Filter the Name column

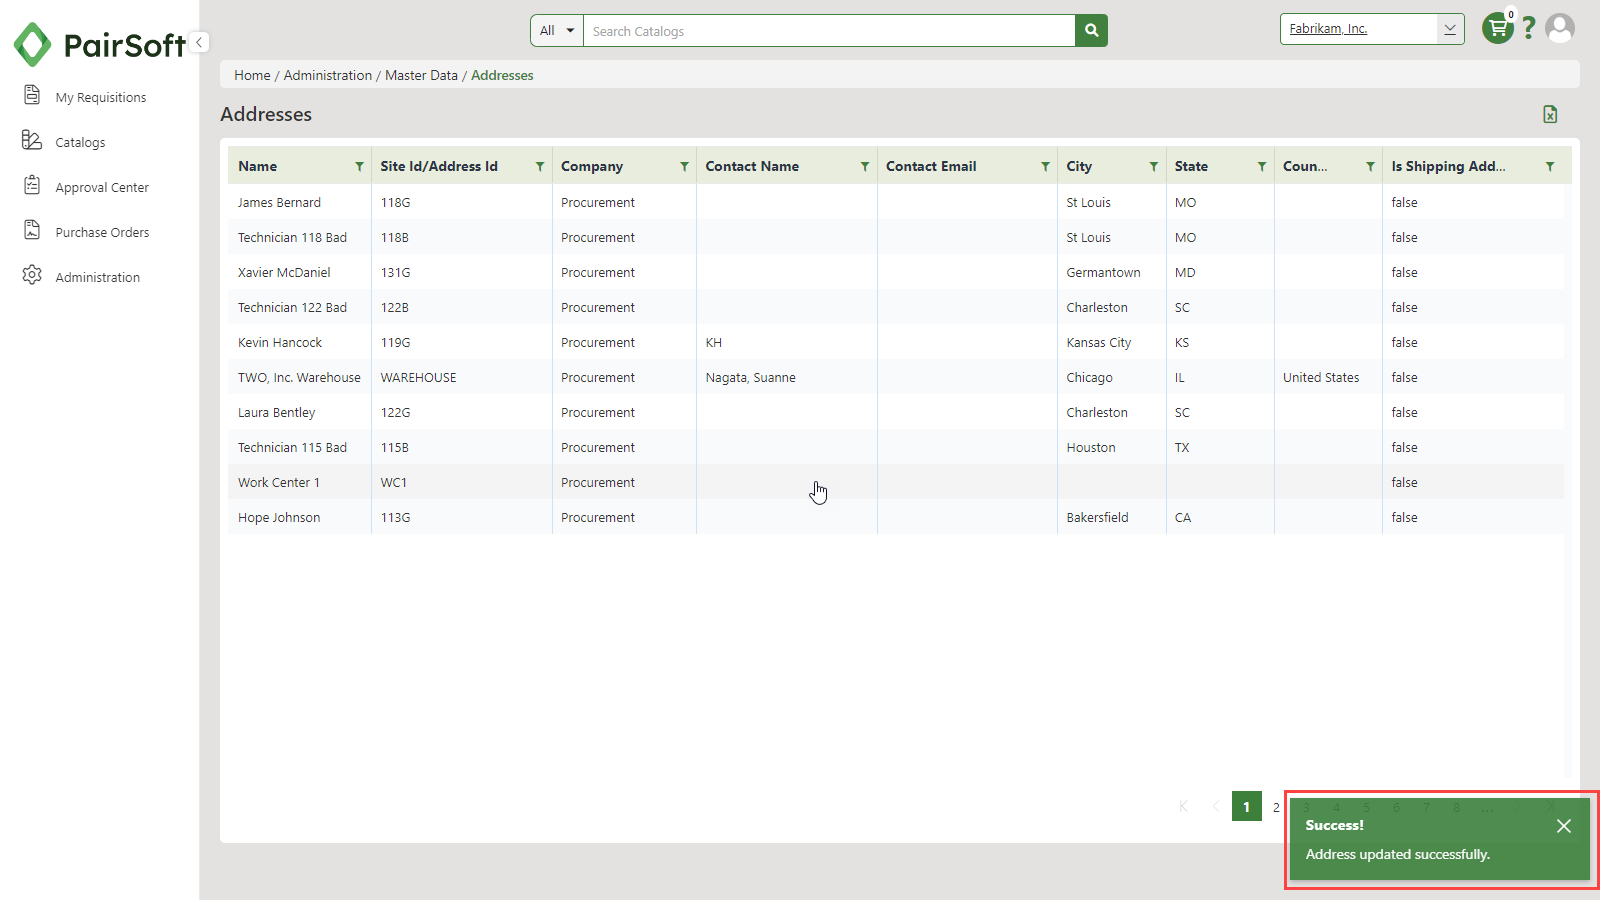(359, 167)
